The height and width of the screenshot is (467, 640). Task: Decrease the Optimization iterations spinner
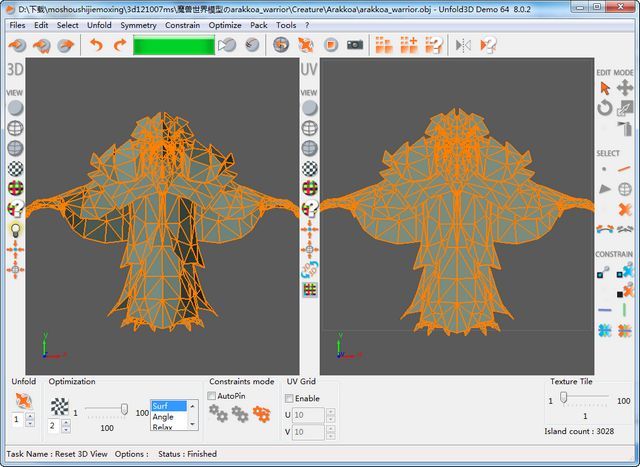pos(66,429)
